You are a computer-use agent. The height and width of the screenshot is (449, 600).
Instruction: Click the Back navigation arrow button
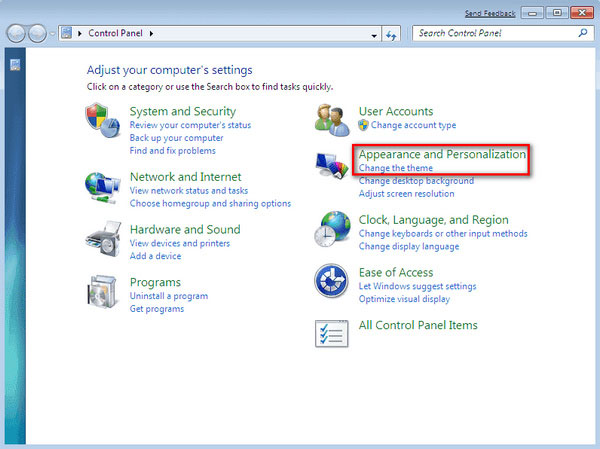(16, 34)
